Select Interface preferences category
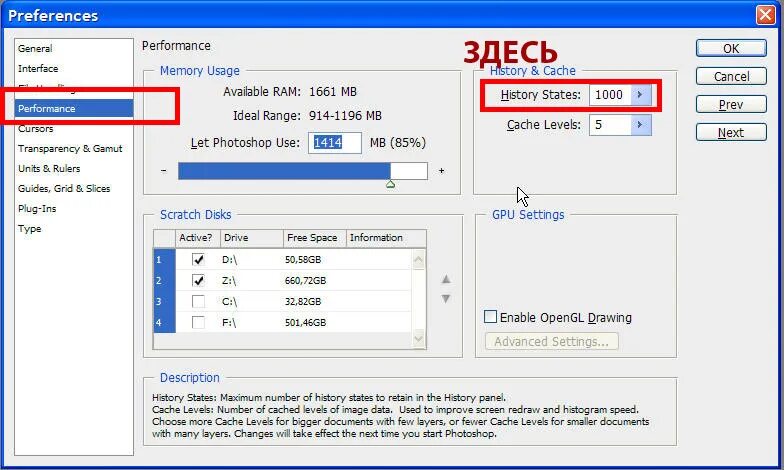This screenshot has height=470, width=784. click(x=38, y=68)
